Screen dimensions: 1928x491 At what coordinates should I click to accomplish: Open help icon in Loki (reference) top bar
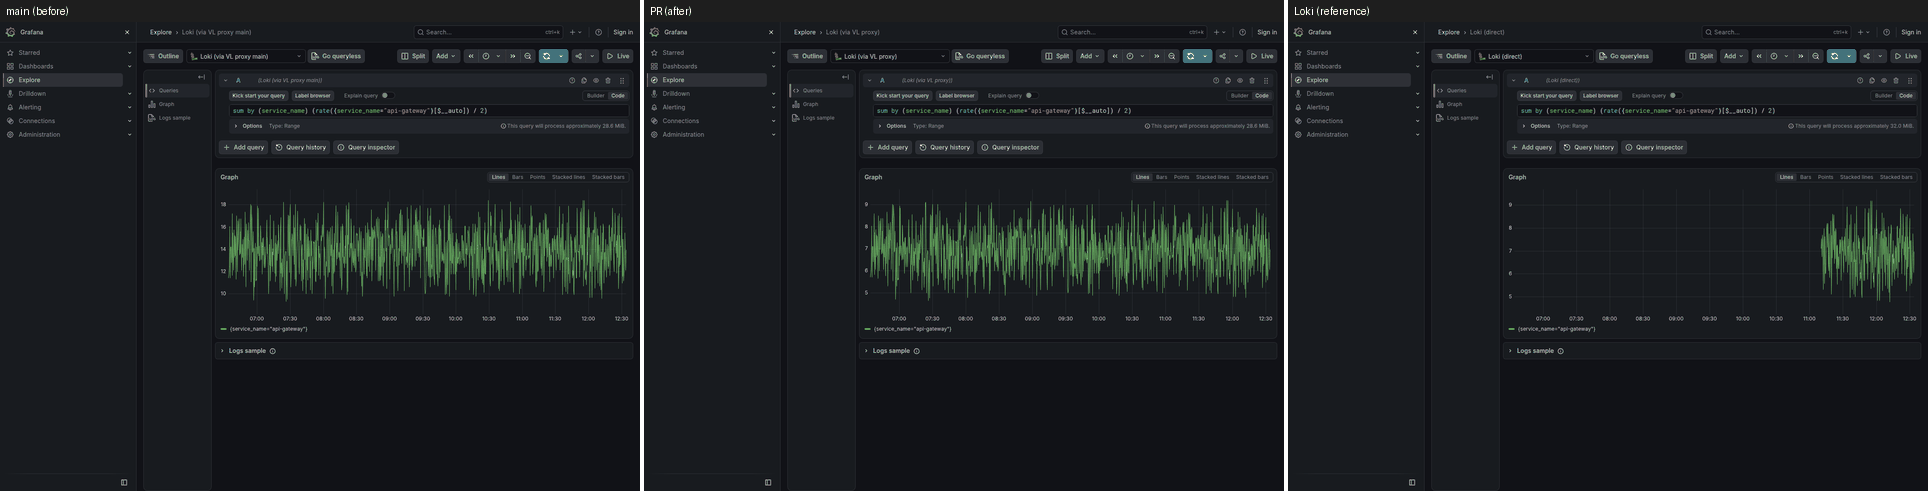(1886, 32)
